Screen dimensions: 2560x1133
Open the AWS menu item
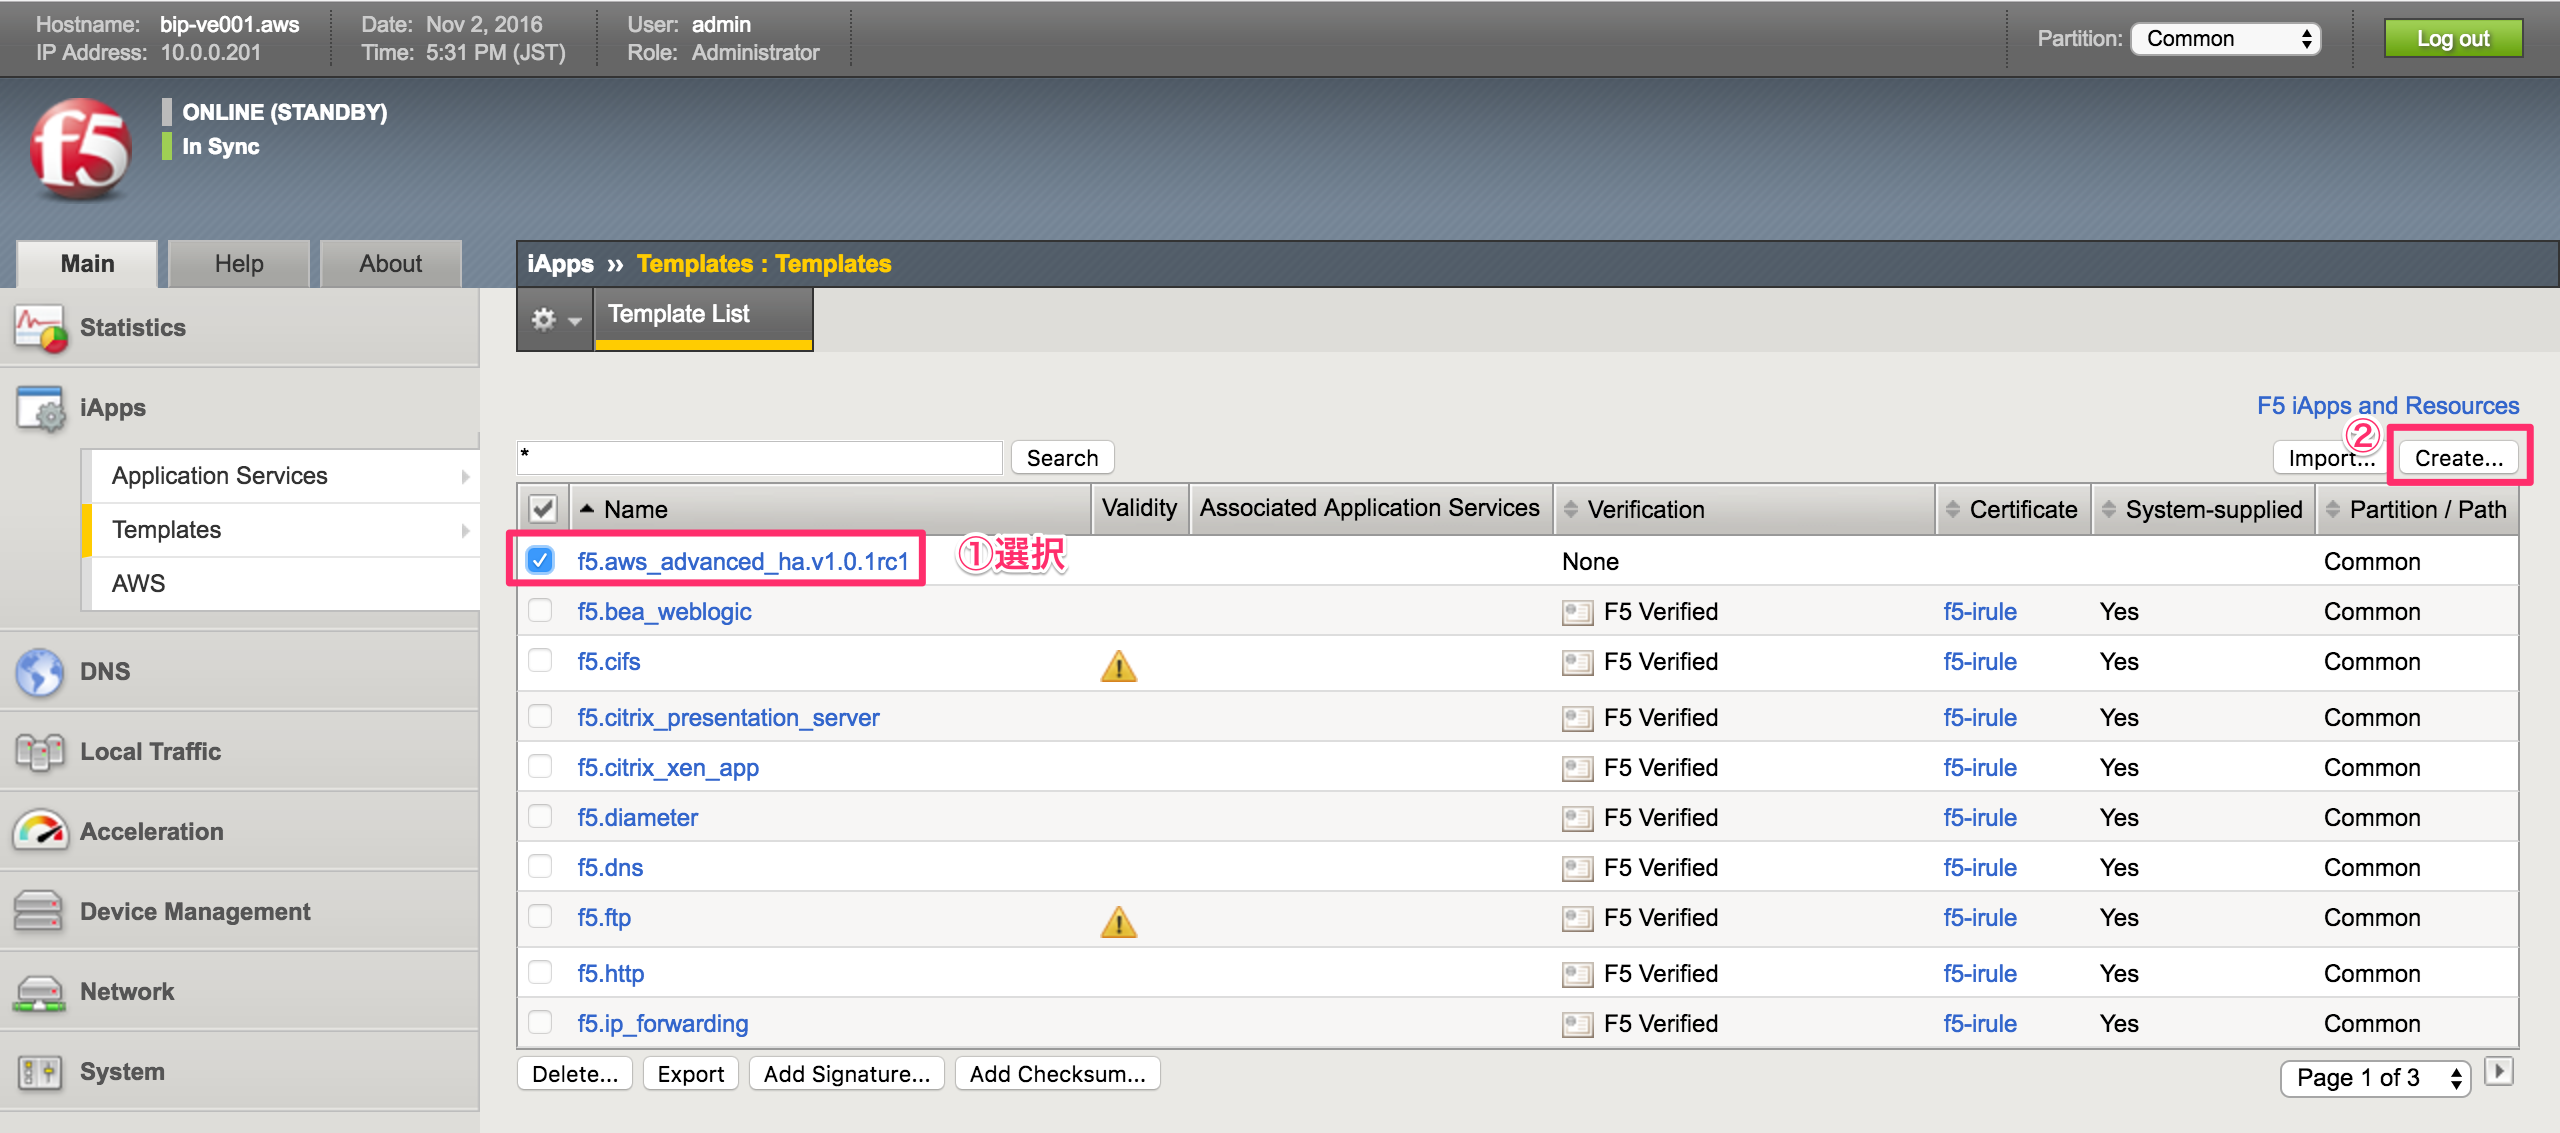click(x=285, y=584)
